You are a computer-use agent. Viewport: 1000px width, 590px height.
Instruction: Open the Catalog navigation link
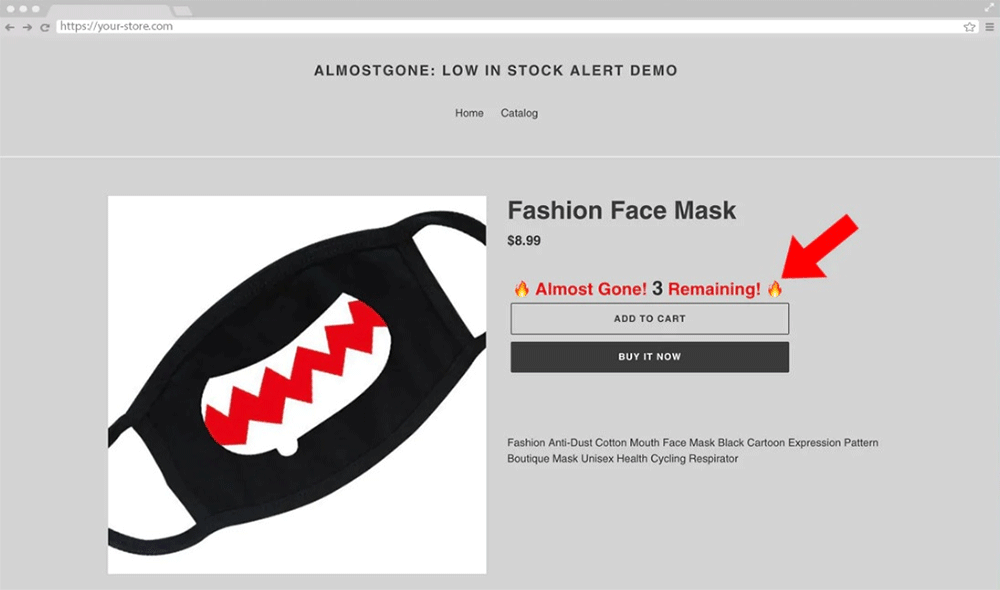point(519,113)
